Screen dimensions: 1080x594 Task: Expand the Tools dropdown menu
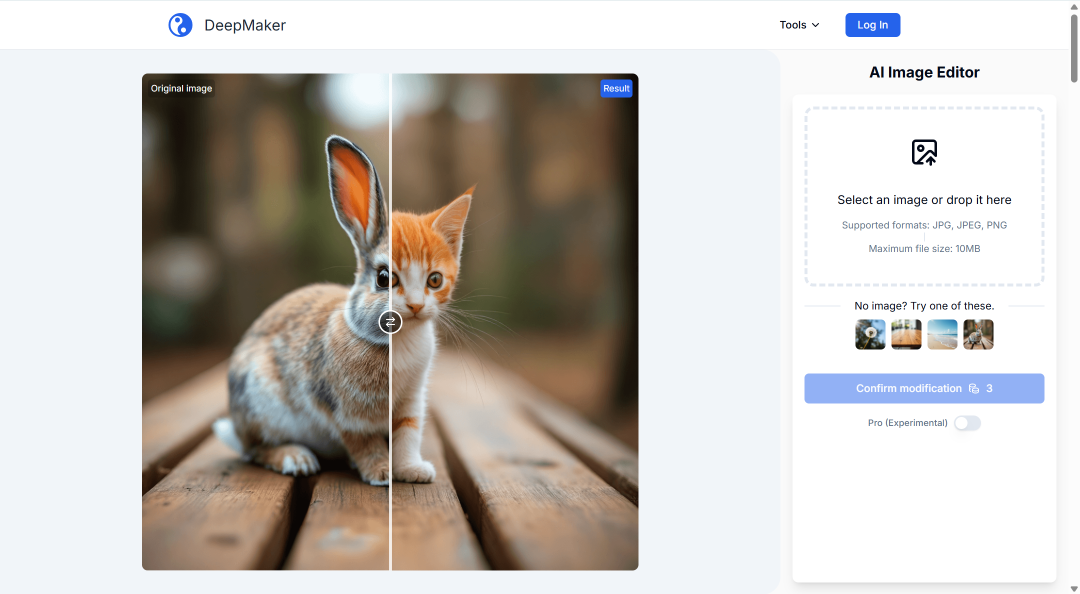[x=799, y=25]
